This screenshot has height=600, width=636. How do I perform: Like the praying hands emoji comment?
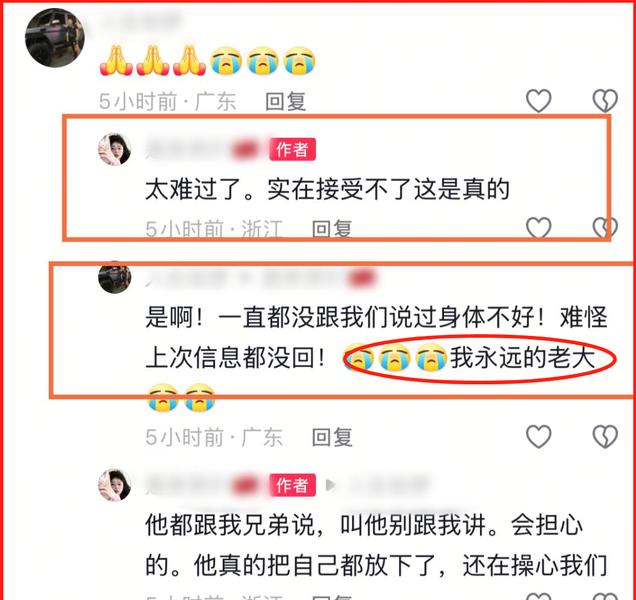point(538,101)
